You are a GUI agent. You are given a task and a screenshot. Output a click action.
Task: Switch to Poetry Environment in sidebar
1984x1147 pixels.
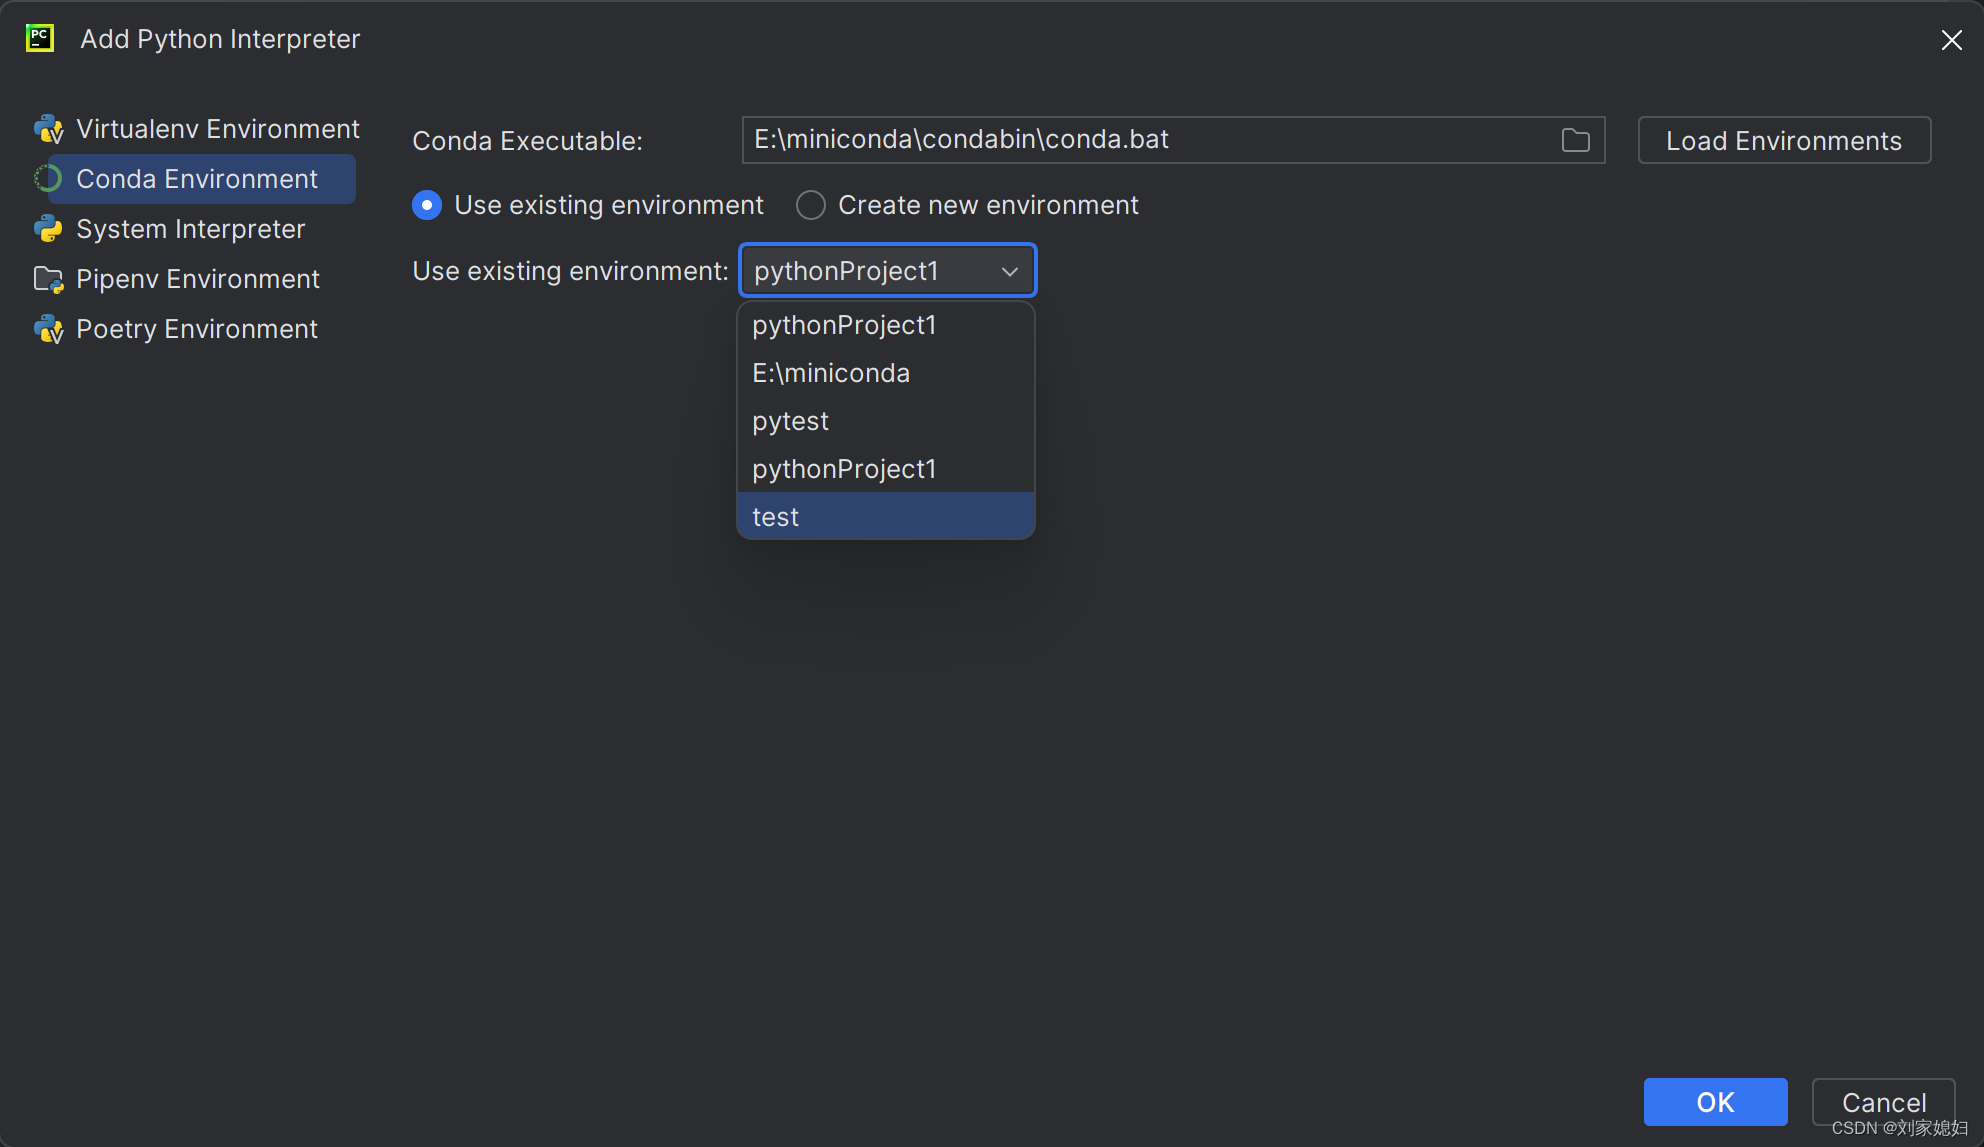tap(196, 329)
